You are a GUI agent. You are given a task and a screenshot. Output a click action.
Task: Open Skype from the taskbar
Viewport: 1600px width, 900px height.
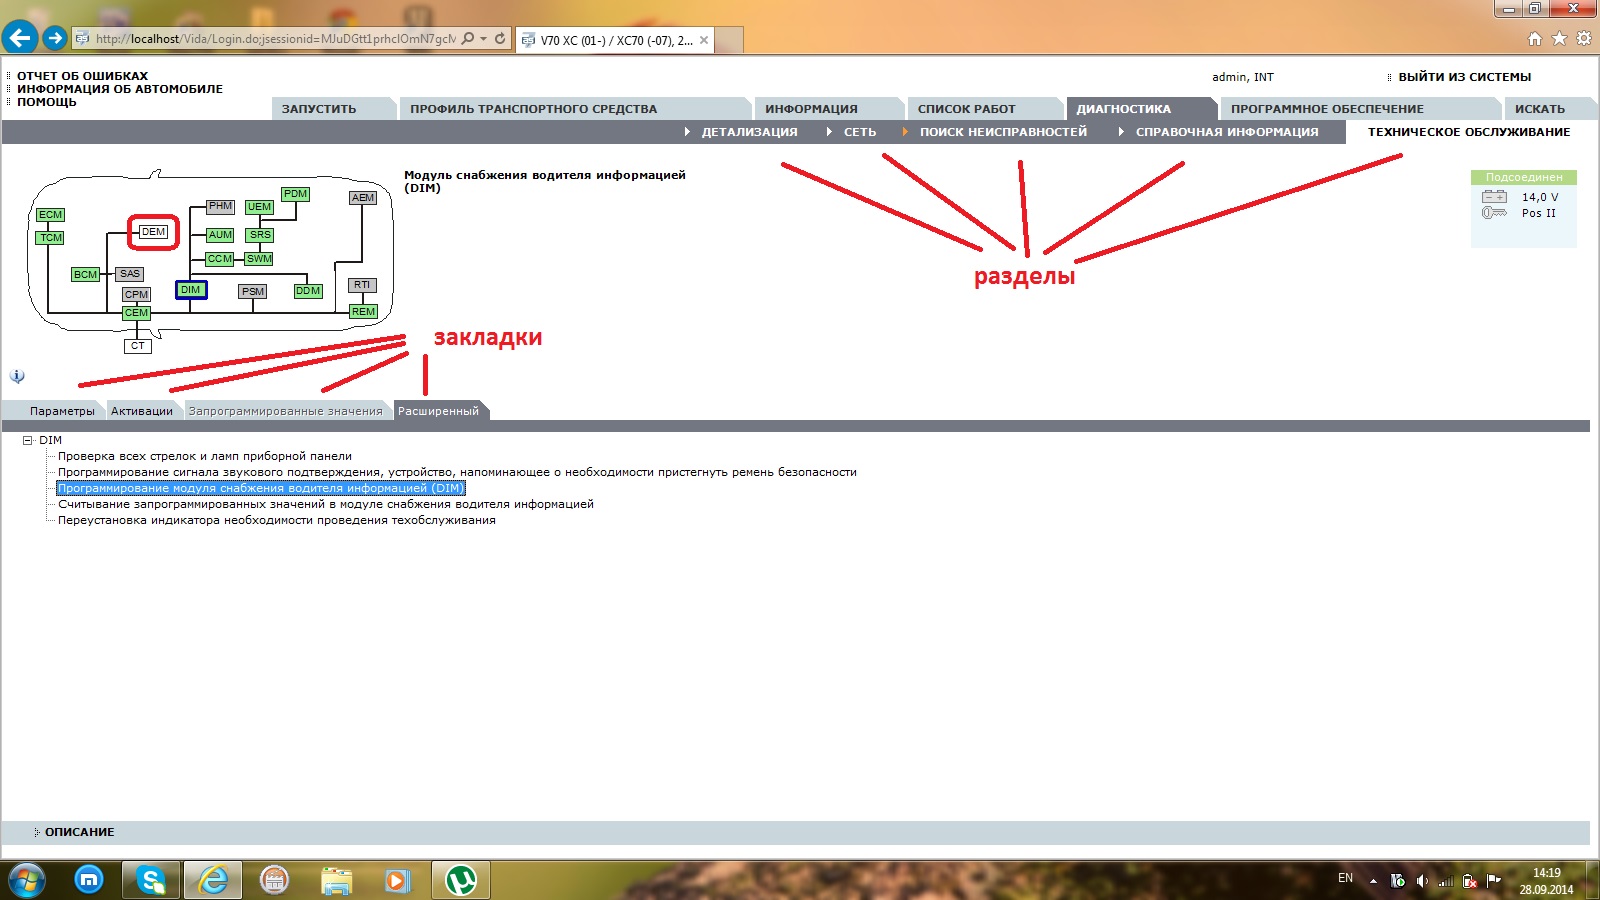151,880
